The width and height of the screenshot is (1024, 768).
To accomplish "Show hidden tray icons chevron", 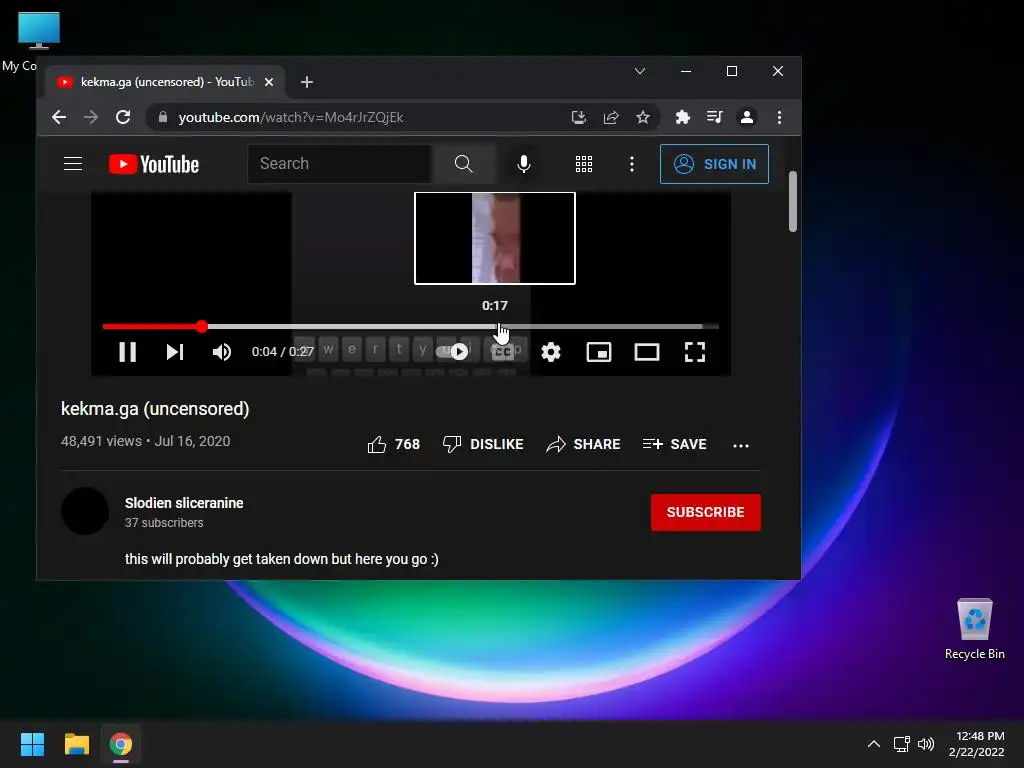I will pyautogui.click(x=873, y=744).
